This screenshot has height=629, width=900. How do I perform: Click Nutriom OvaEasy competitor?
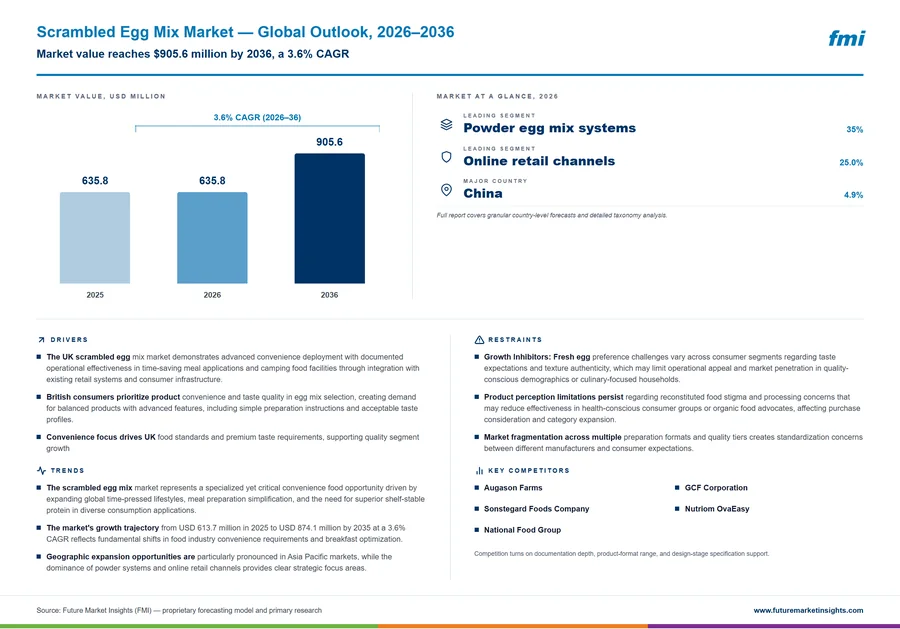(x=717, y=509)
